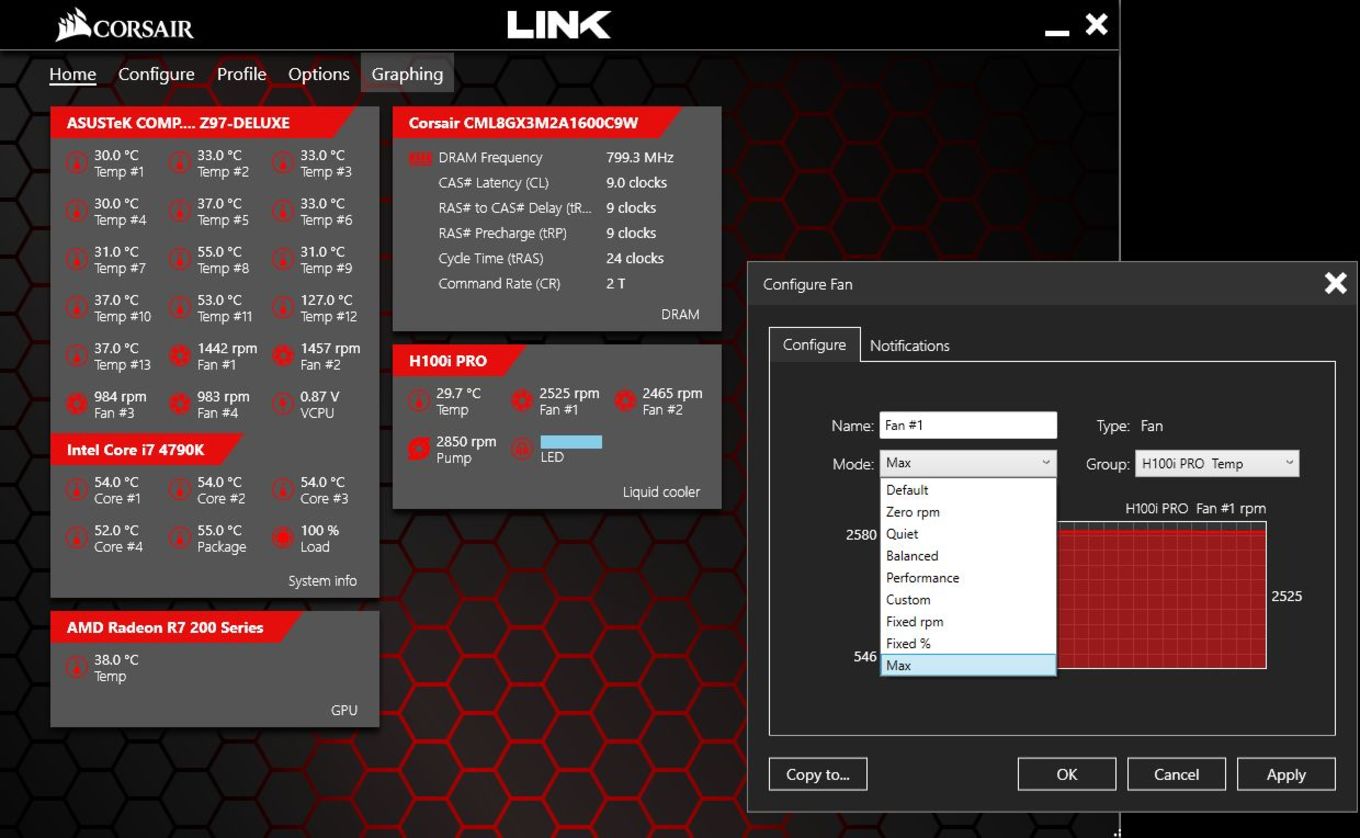The height and width of the screenshot is (838, 1360).
Task: Pick Fixed % mode option
Action: point(968,644)
